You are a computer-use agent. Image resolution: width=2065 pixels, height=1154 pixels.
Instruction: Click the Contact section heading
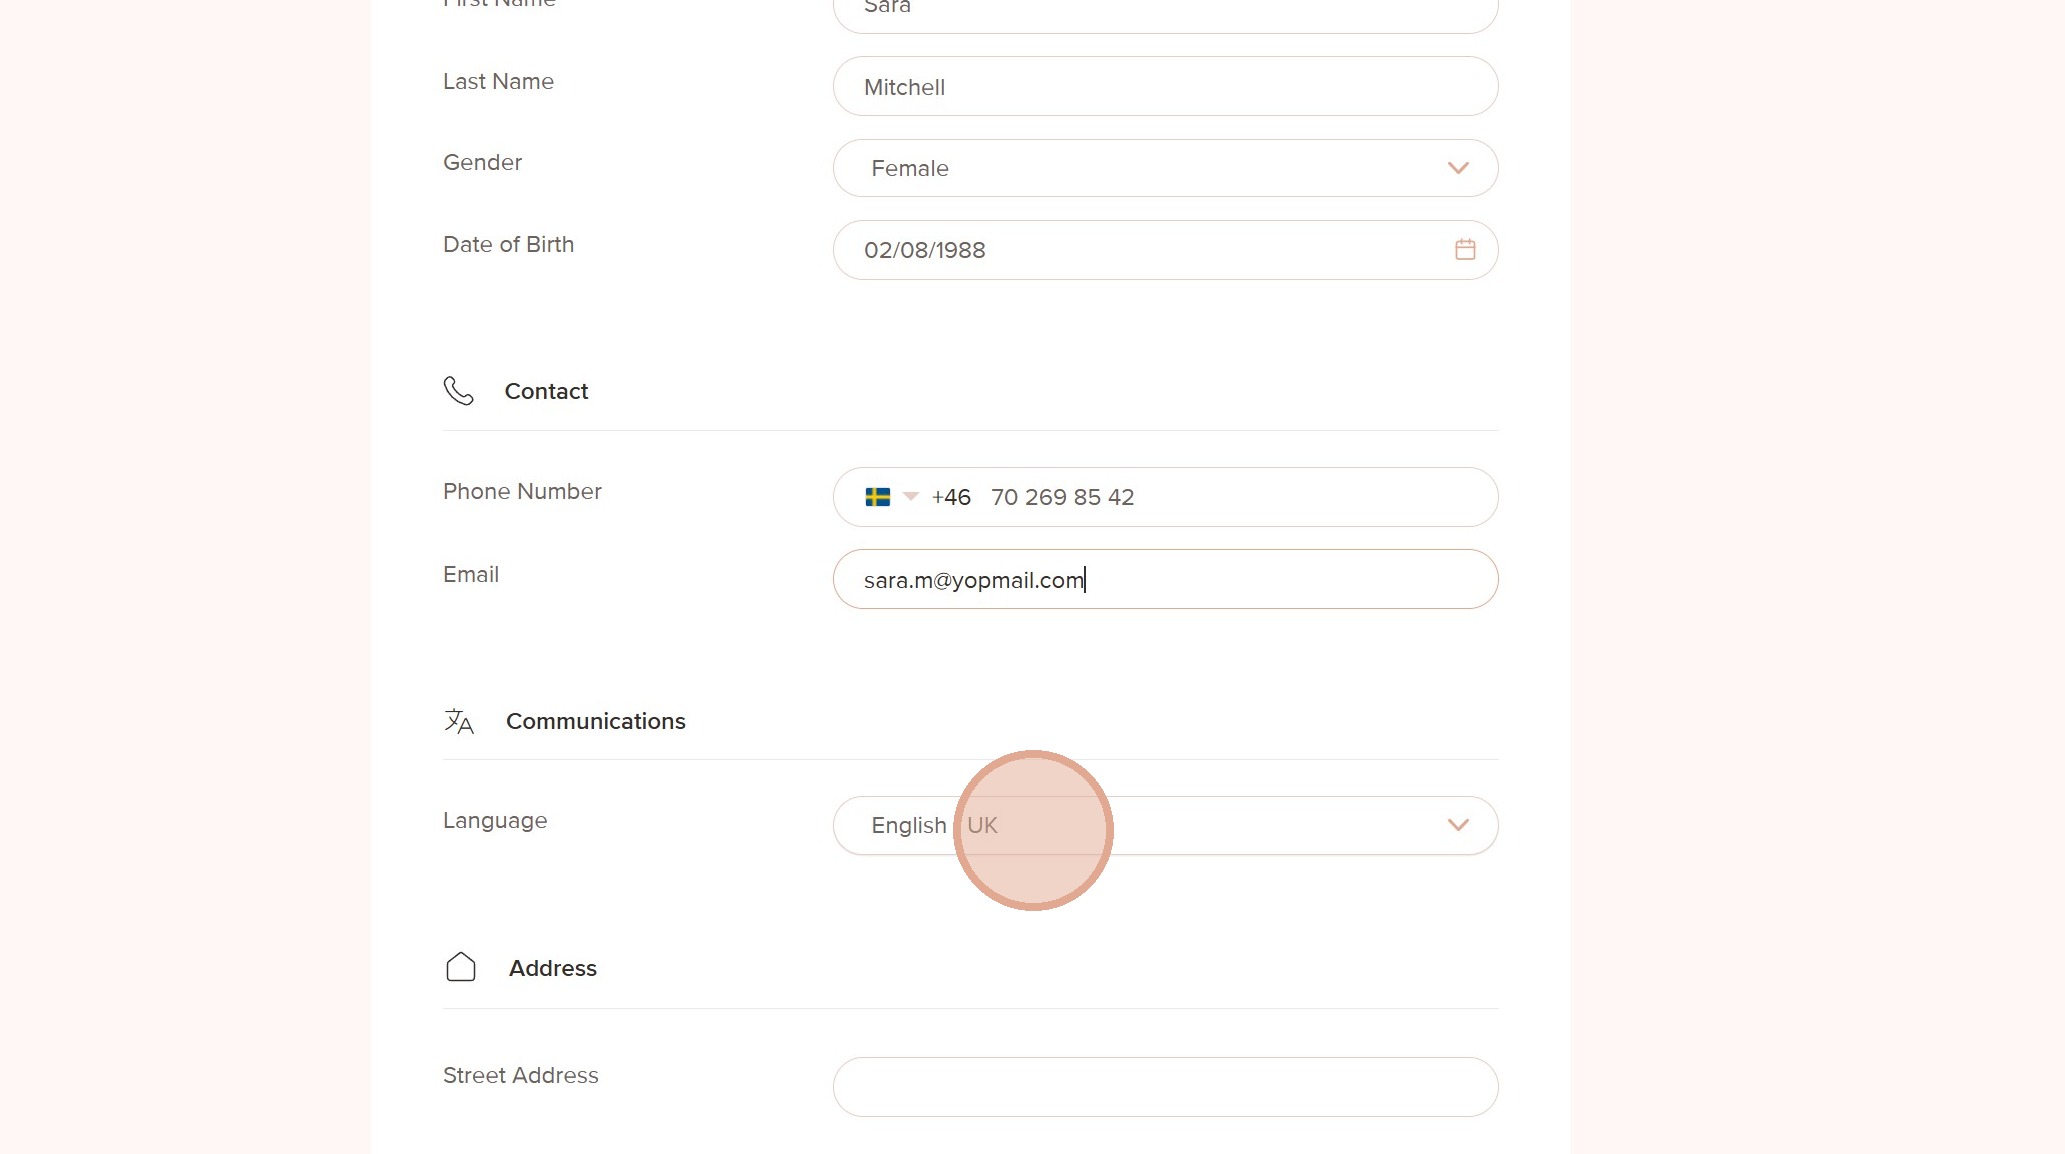pos(546,391)
